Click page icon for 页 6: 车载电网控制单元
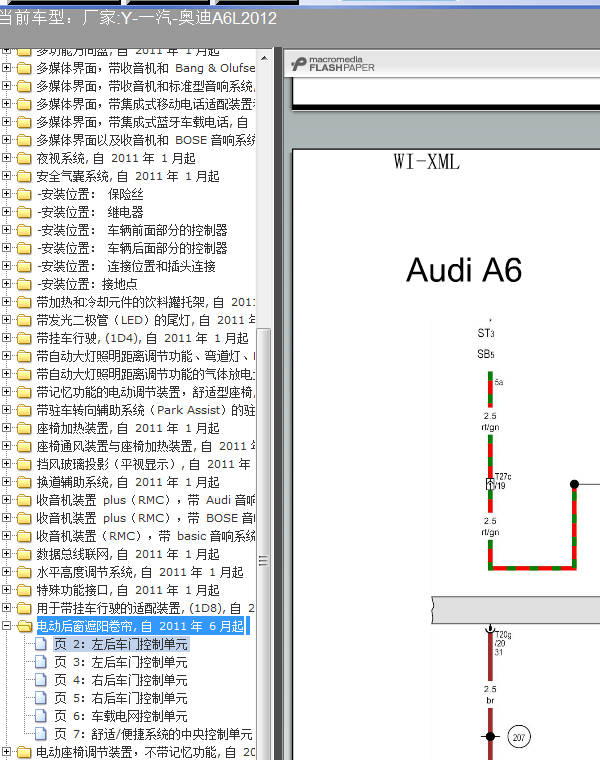Viewport: 600px width, 760px height. point(41,716)
